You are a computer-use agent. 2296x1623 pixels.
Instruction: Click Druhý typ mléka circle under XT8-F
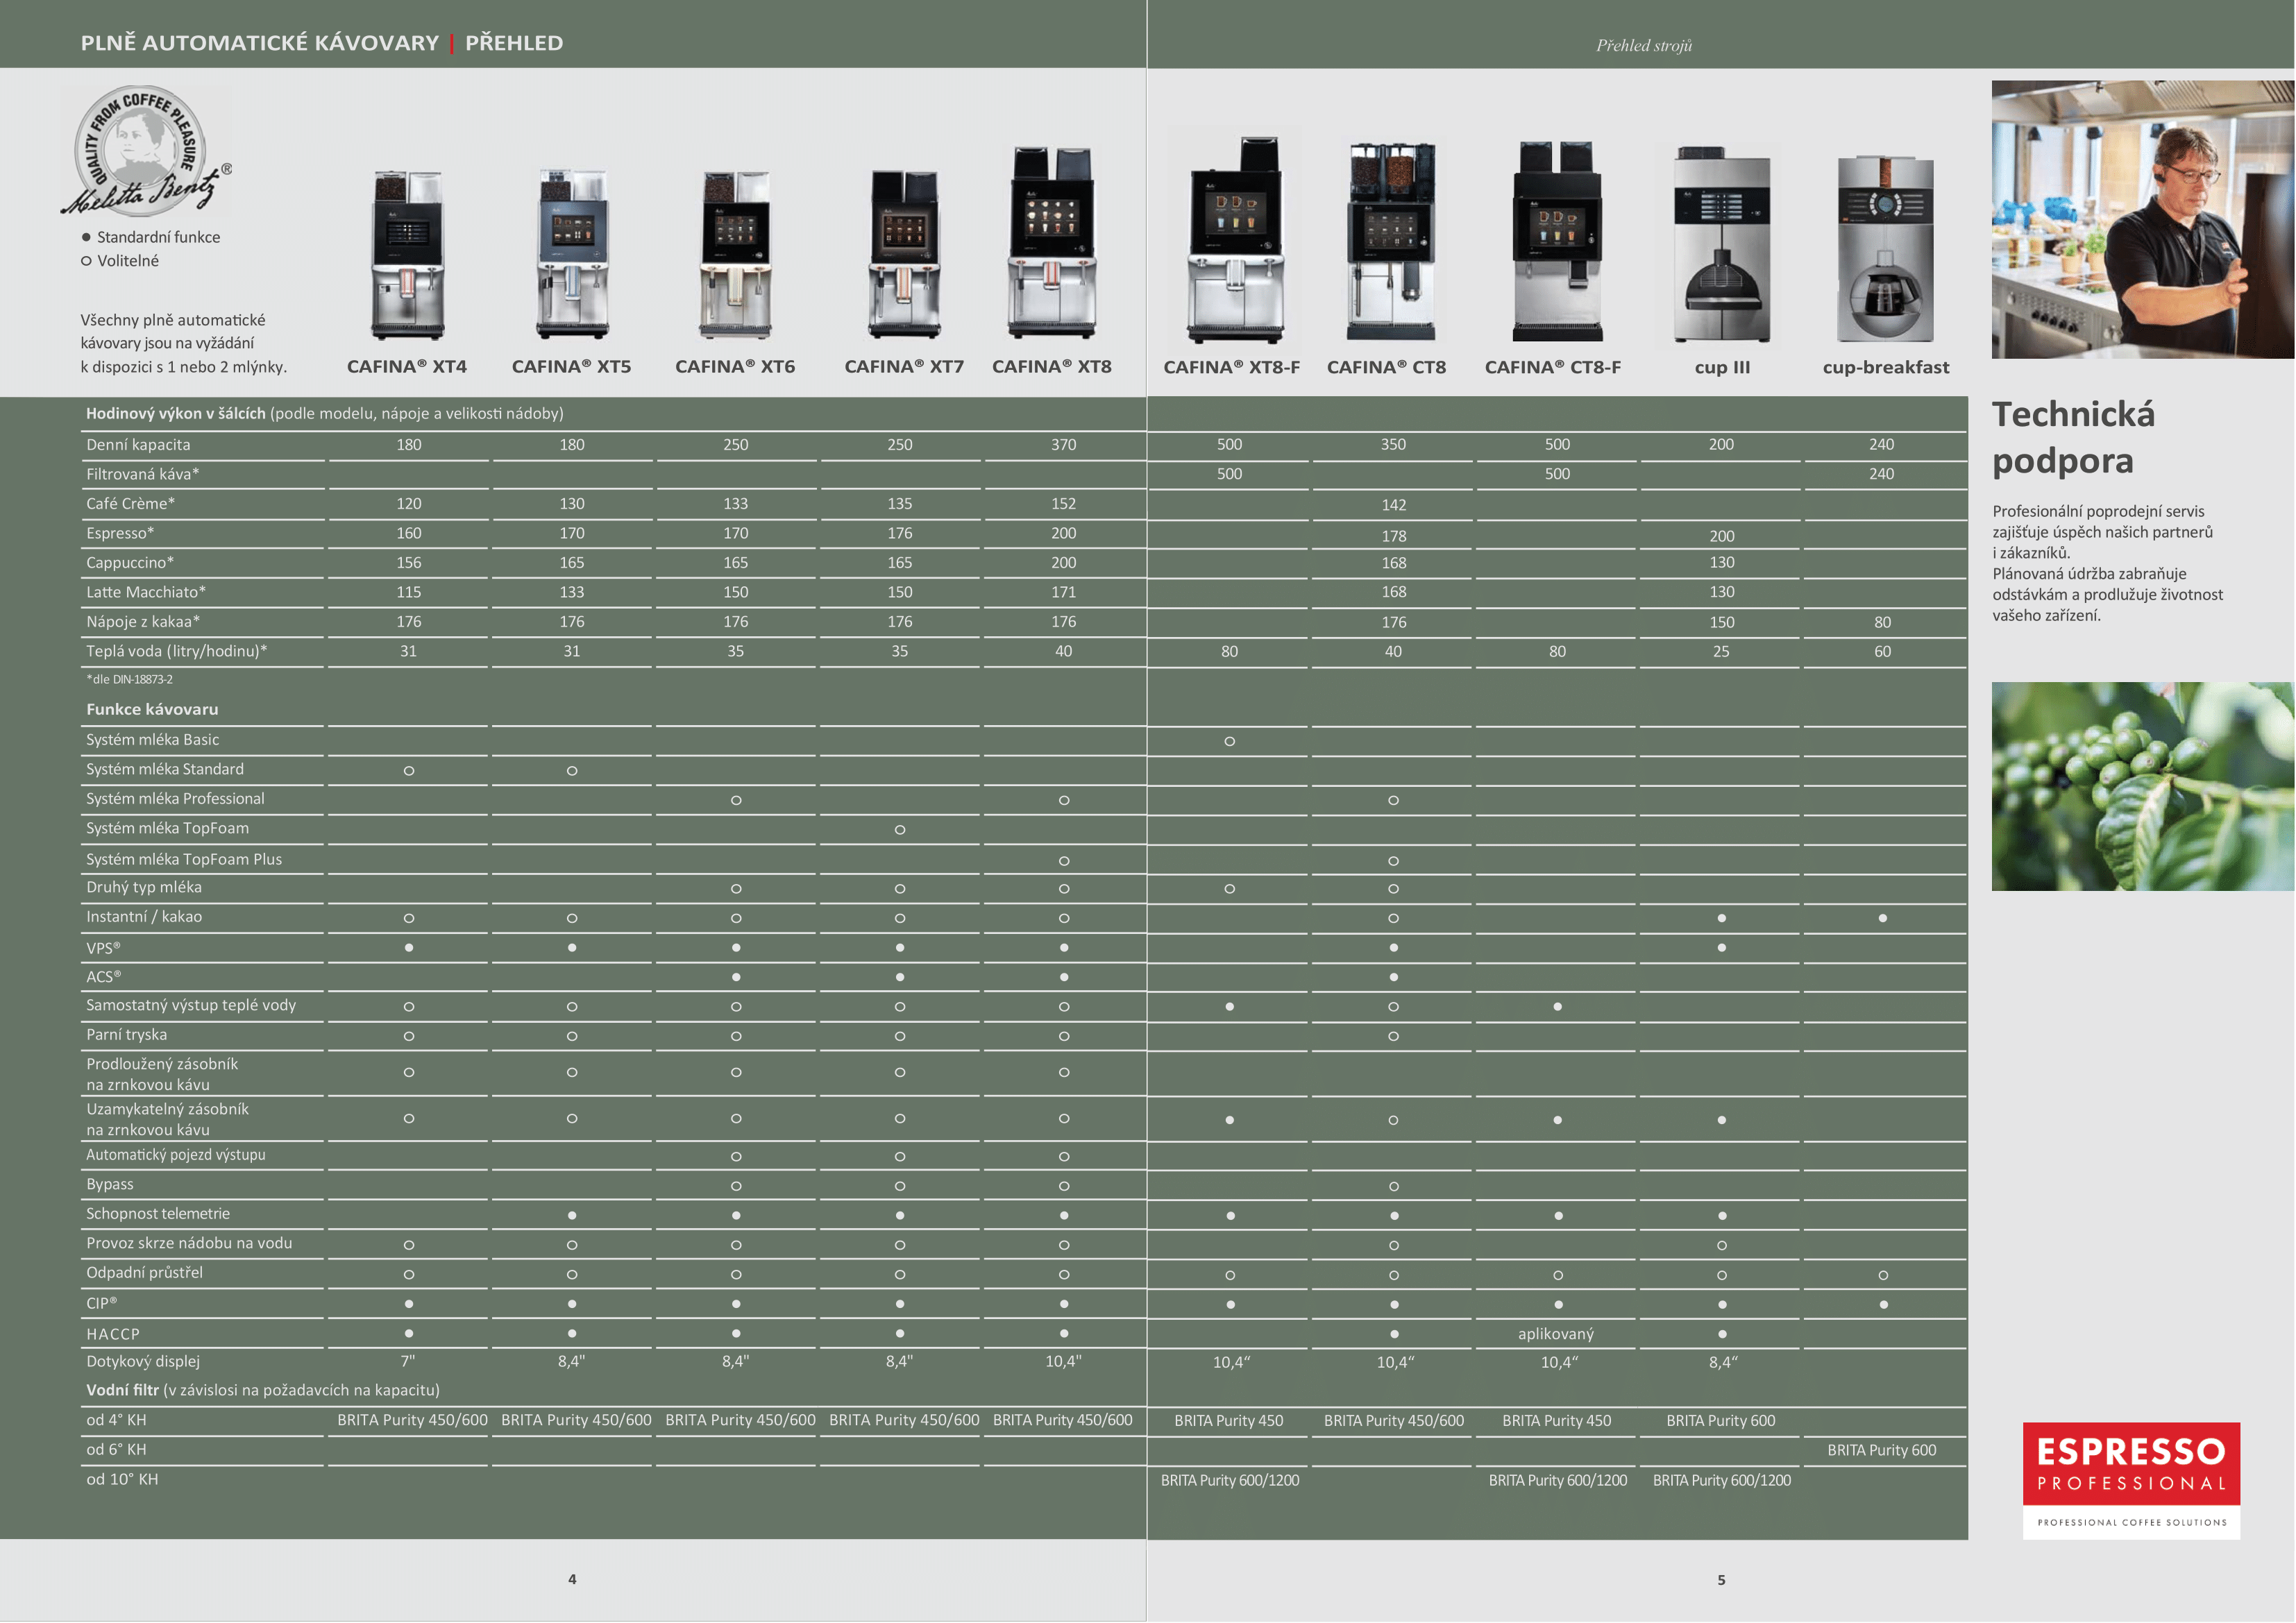[1230, 889]
